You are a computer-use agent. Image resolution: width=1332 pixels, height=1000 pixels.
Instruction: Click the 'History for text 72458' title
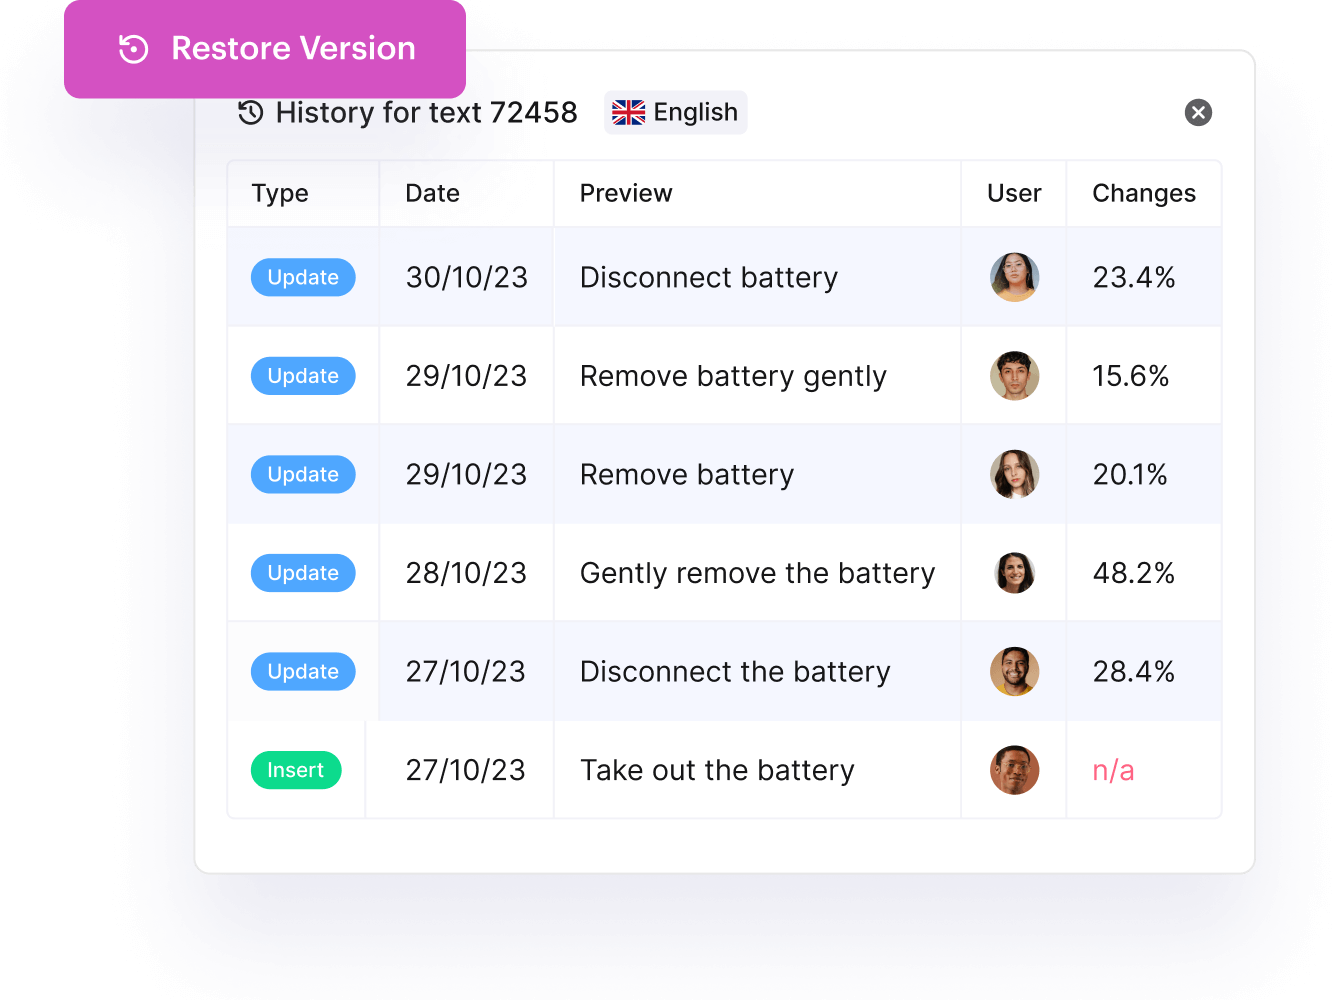click(x=426, y=112)
